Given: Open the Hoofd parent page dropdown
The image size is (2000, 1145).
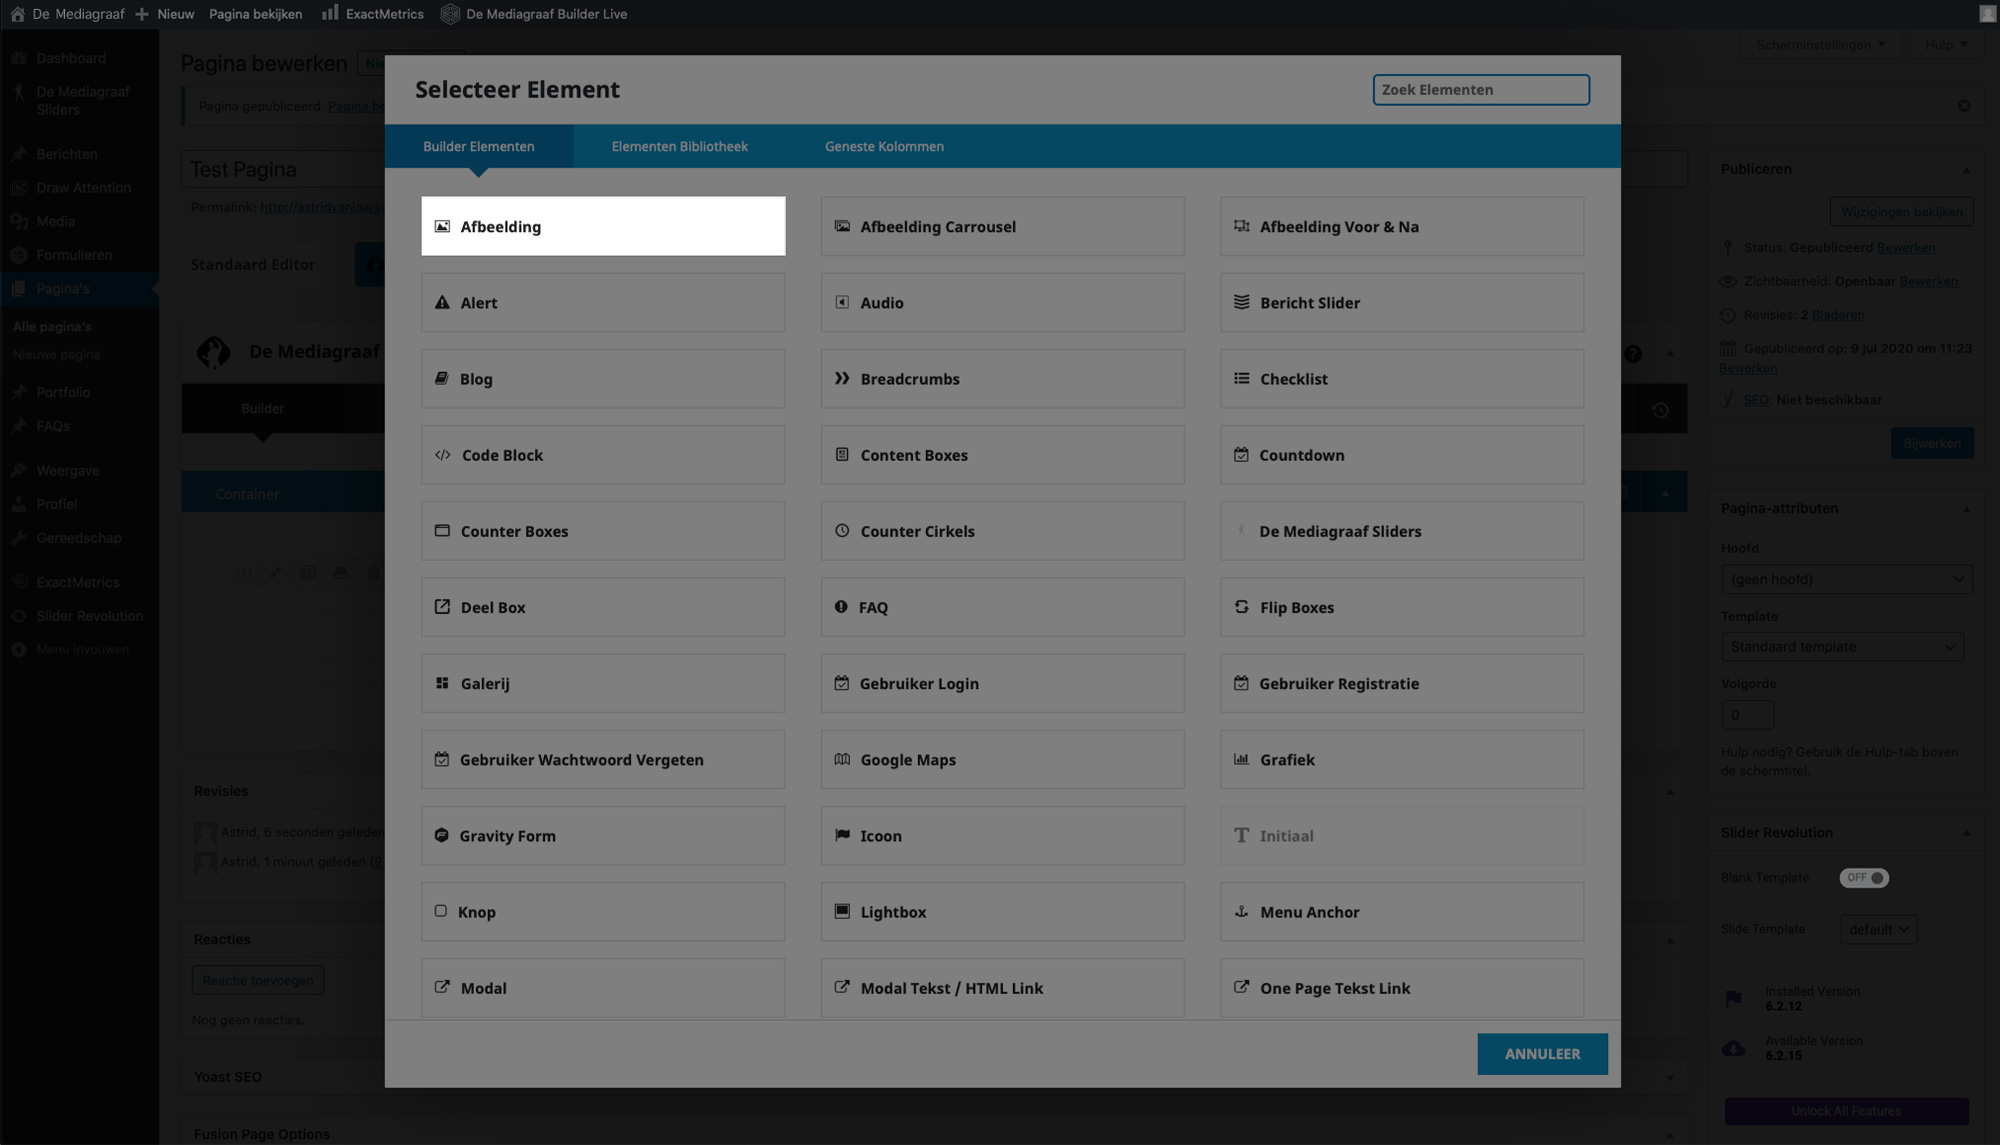Looking at the screenshot, I should 1846,580.
